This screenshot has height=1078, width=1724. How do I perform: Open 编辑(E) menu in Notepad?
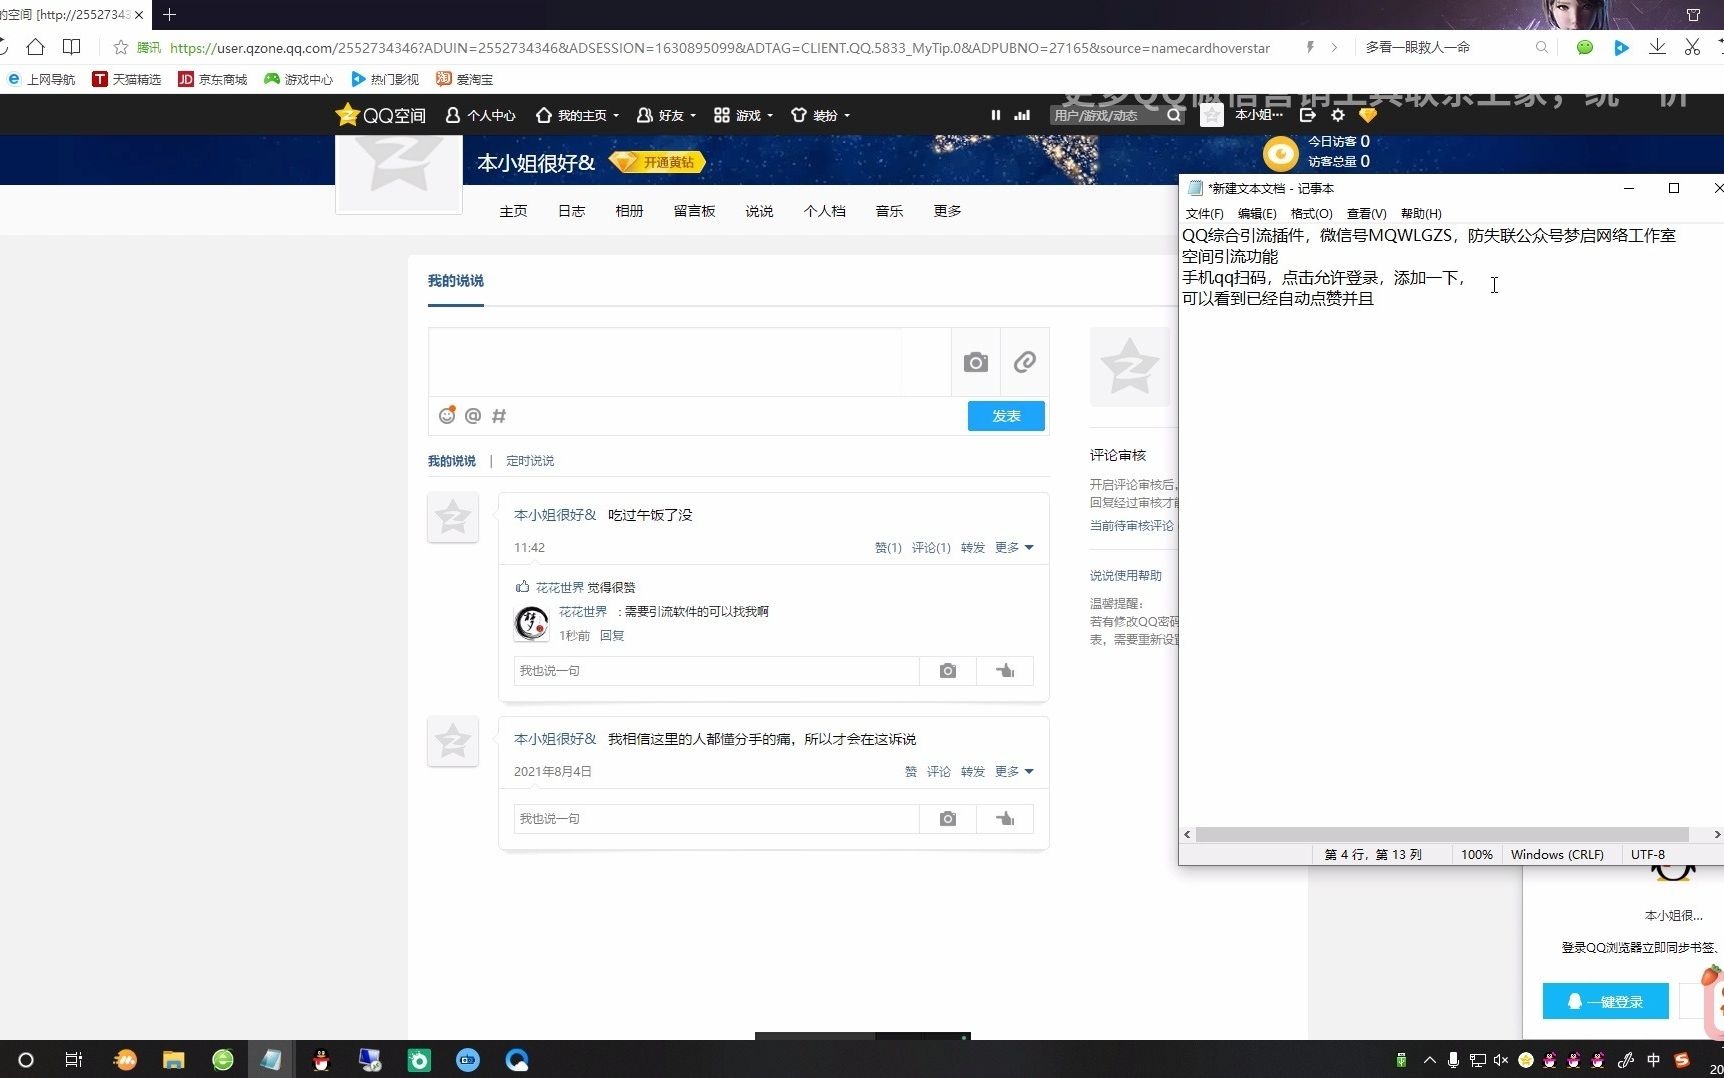pyautogui.click(x=1256, y=213)
